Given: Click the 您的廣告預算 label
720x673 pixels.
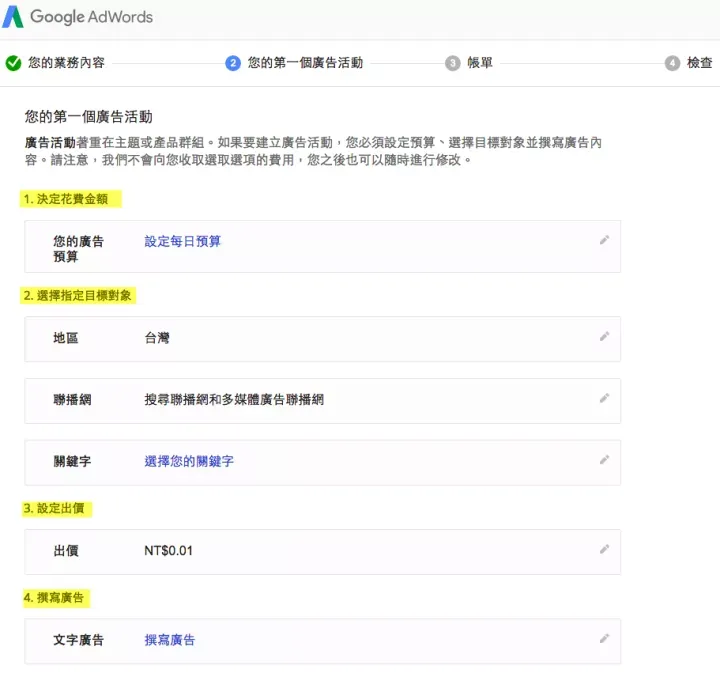Looking at the screenshot, I should [x=79, y=248].
